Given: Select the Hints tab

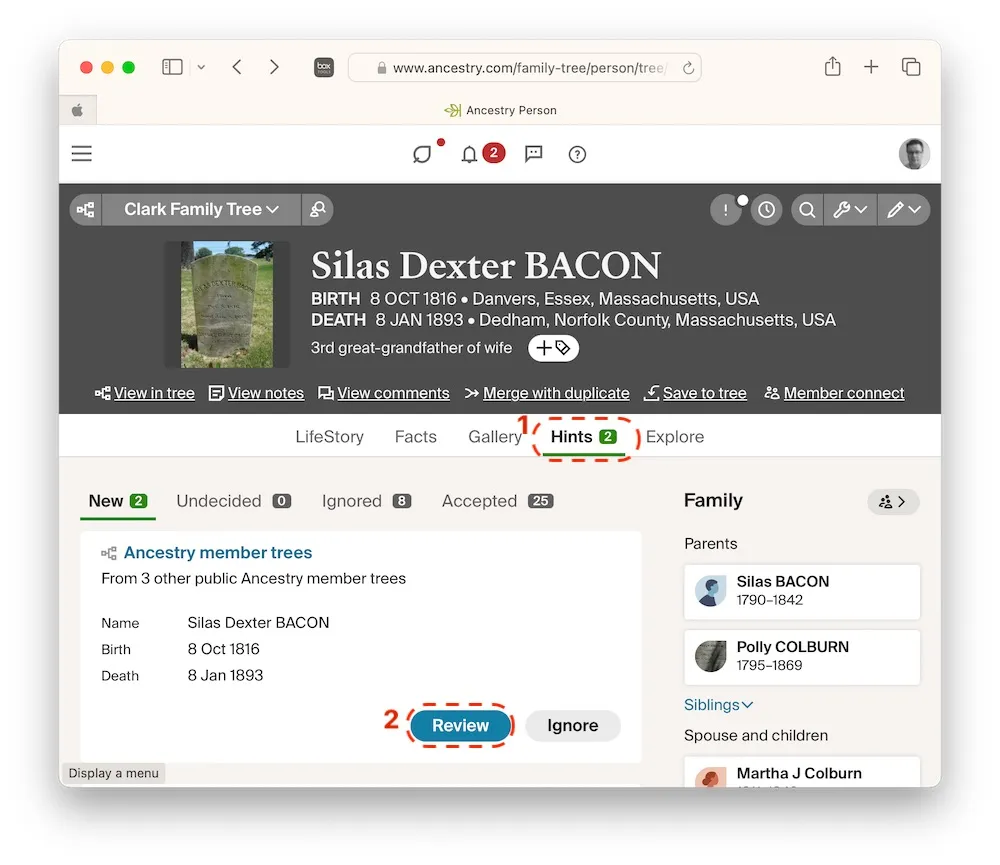Looking at the screenshot, I should pyautogui.click(x=584, y=437).
